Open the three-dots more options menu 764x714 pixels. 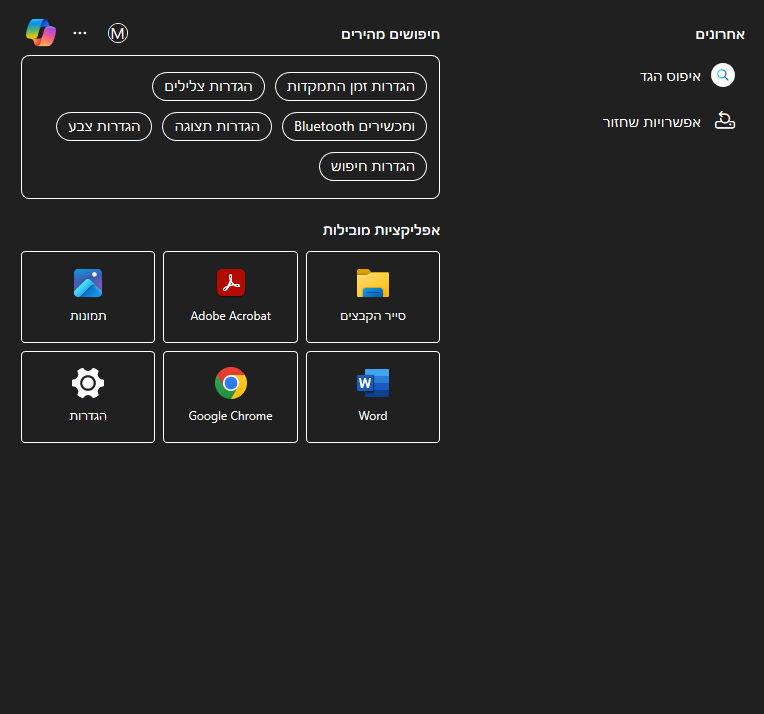(80, 33)
